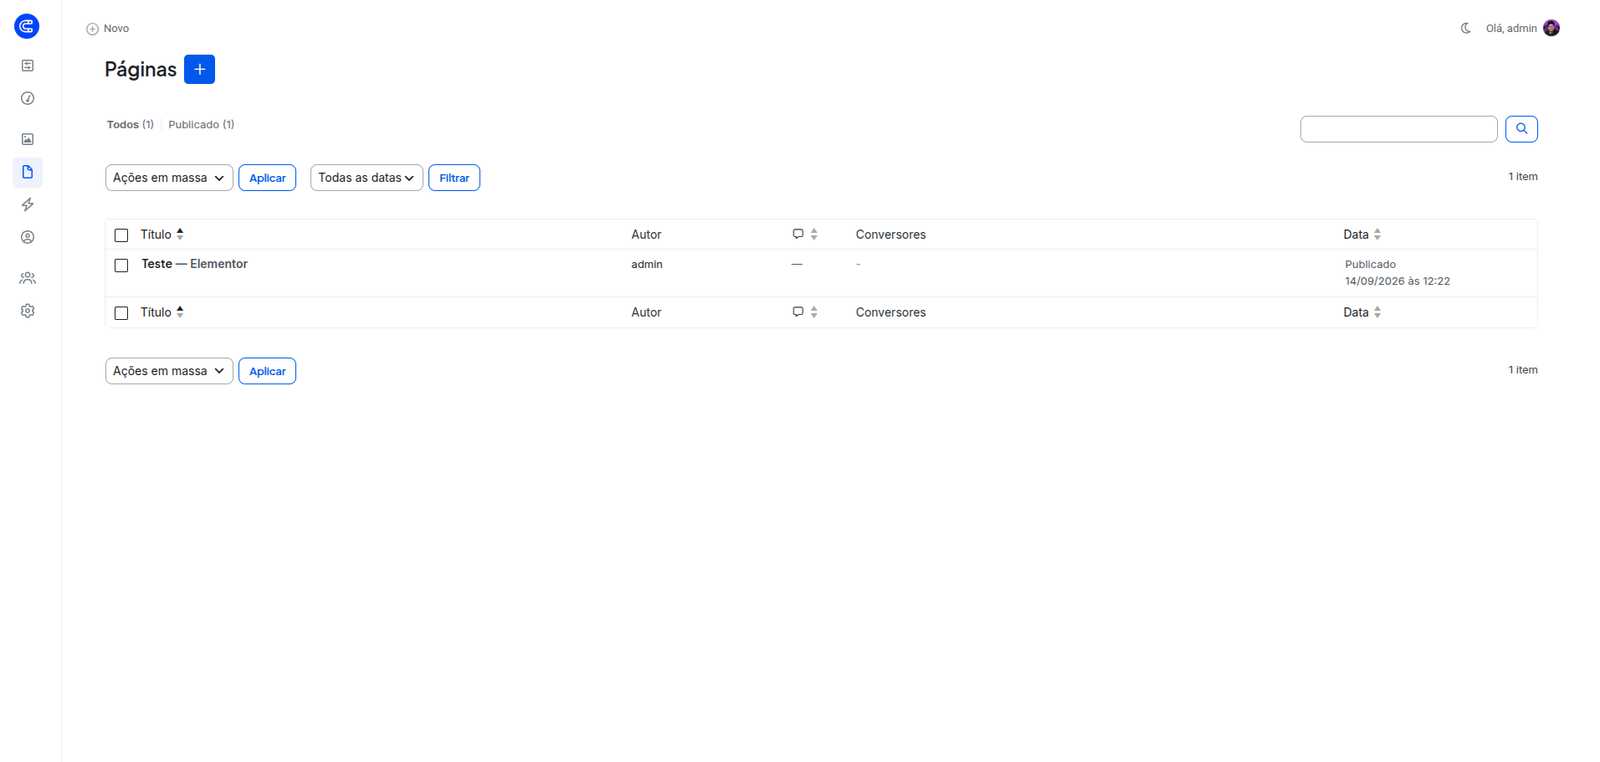Open the top Ações em massa dropdown
The image size is (1600, 762).
(169, 178)
